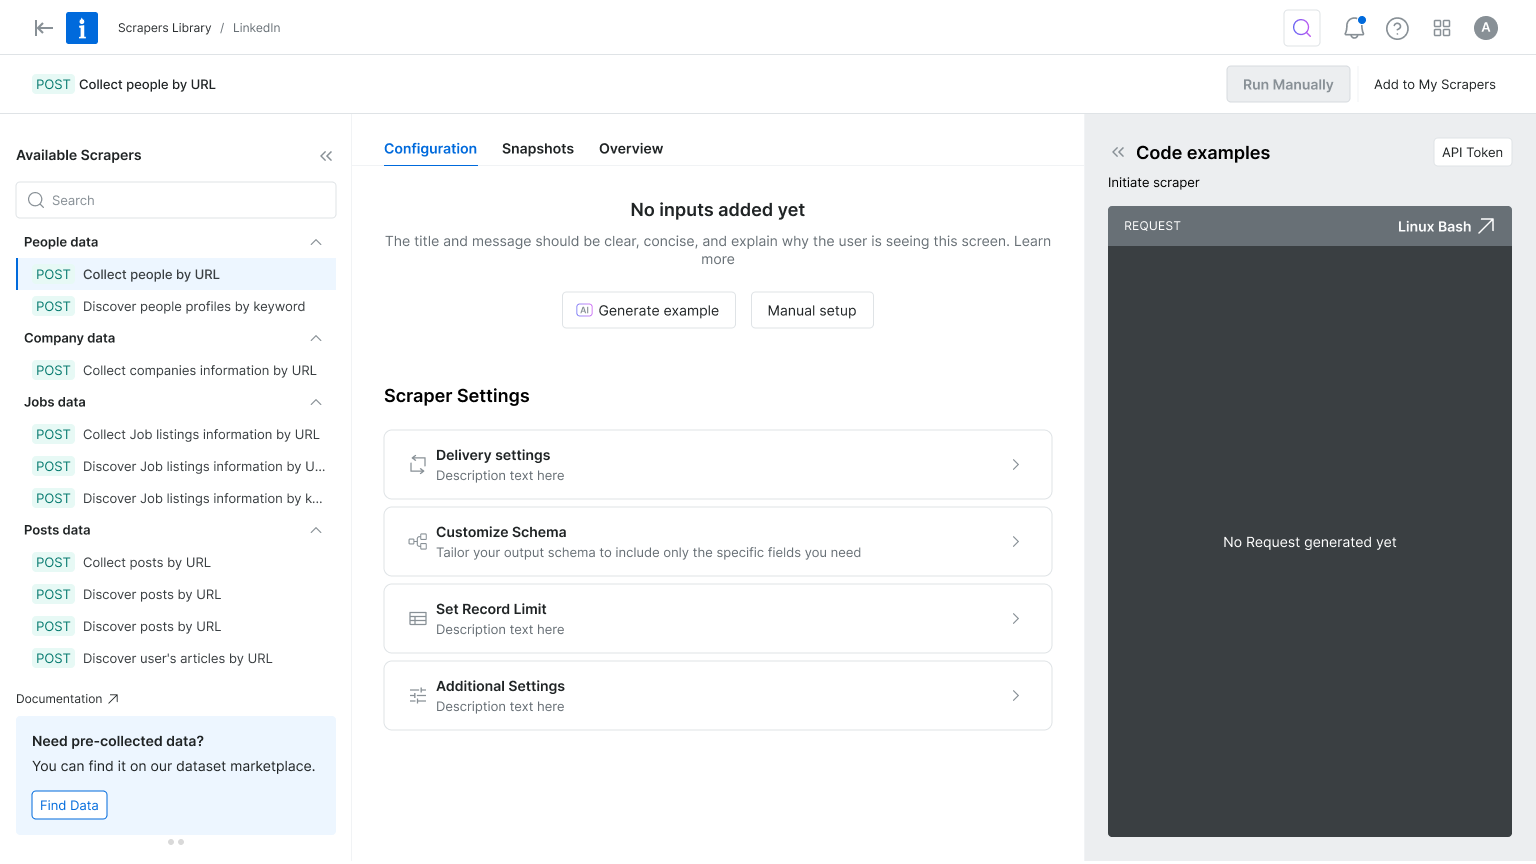This screenshot has width=1536, height=864.
Task: Click the Generate example button
Action: tap(648, 310)
